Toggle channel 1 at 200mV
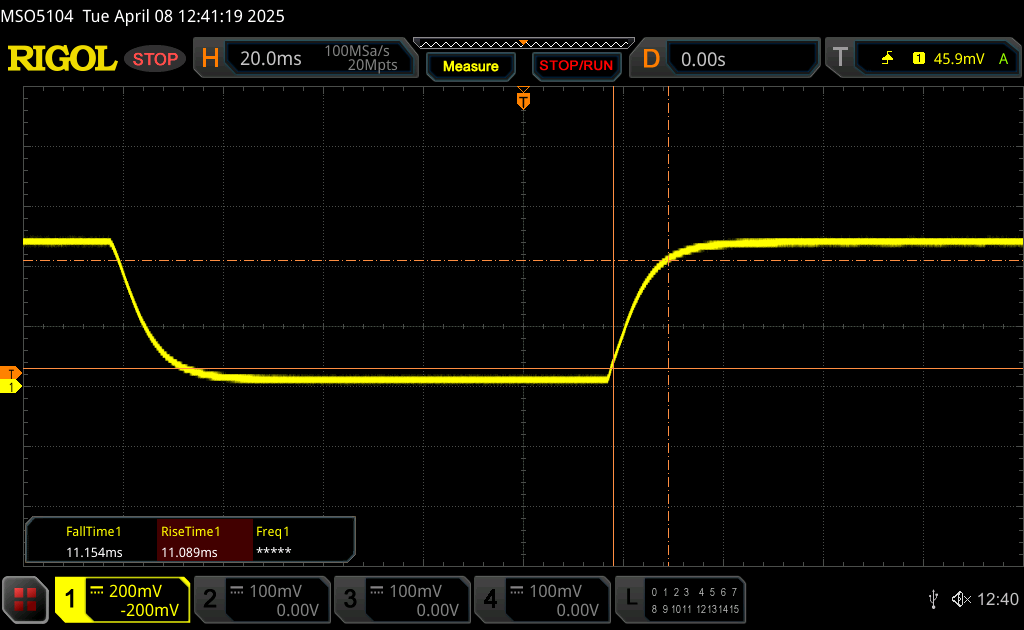Screen dimensions: 1024x630 pos(122,599)
